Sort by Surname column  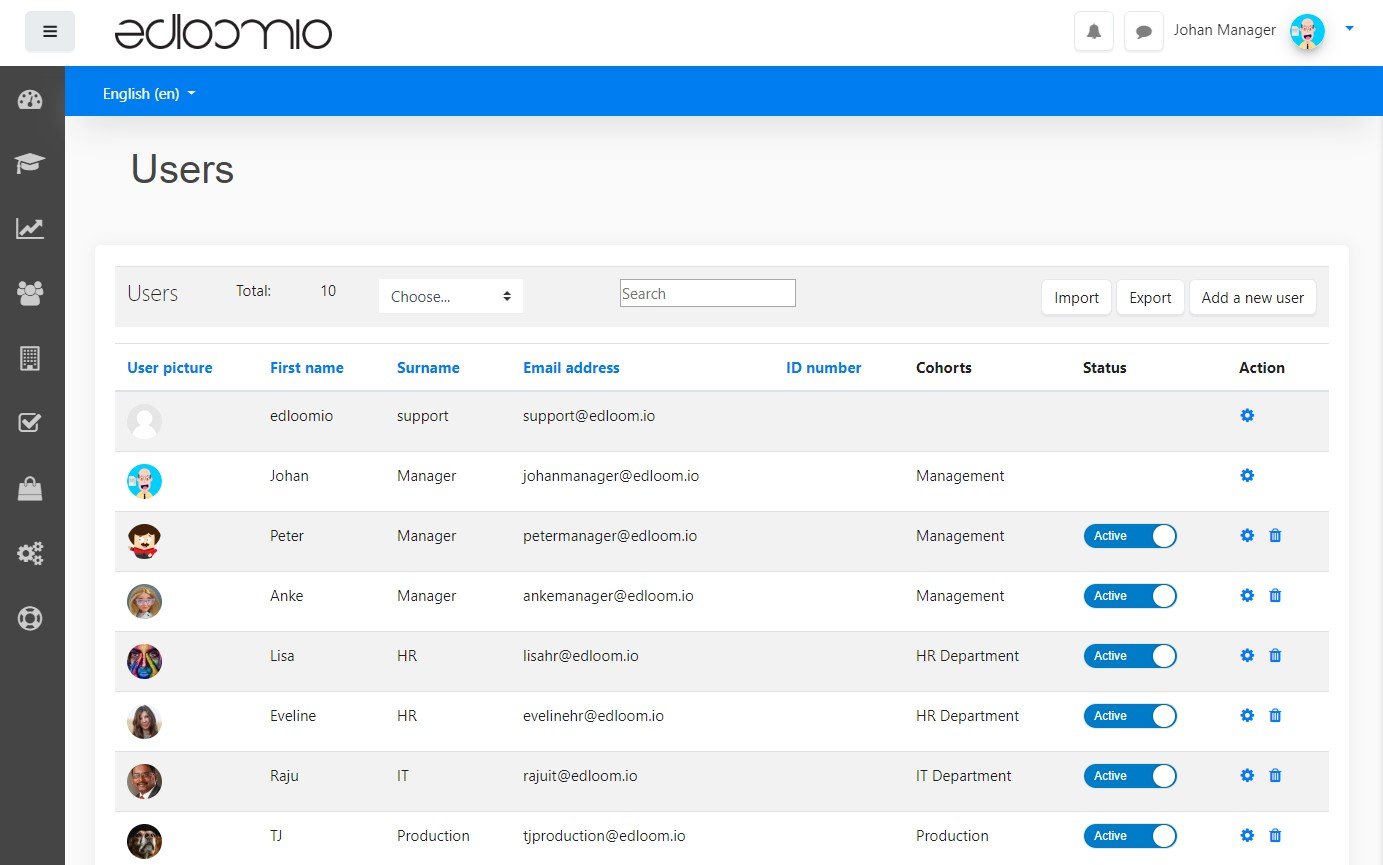(428, 368)
